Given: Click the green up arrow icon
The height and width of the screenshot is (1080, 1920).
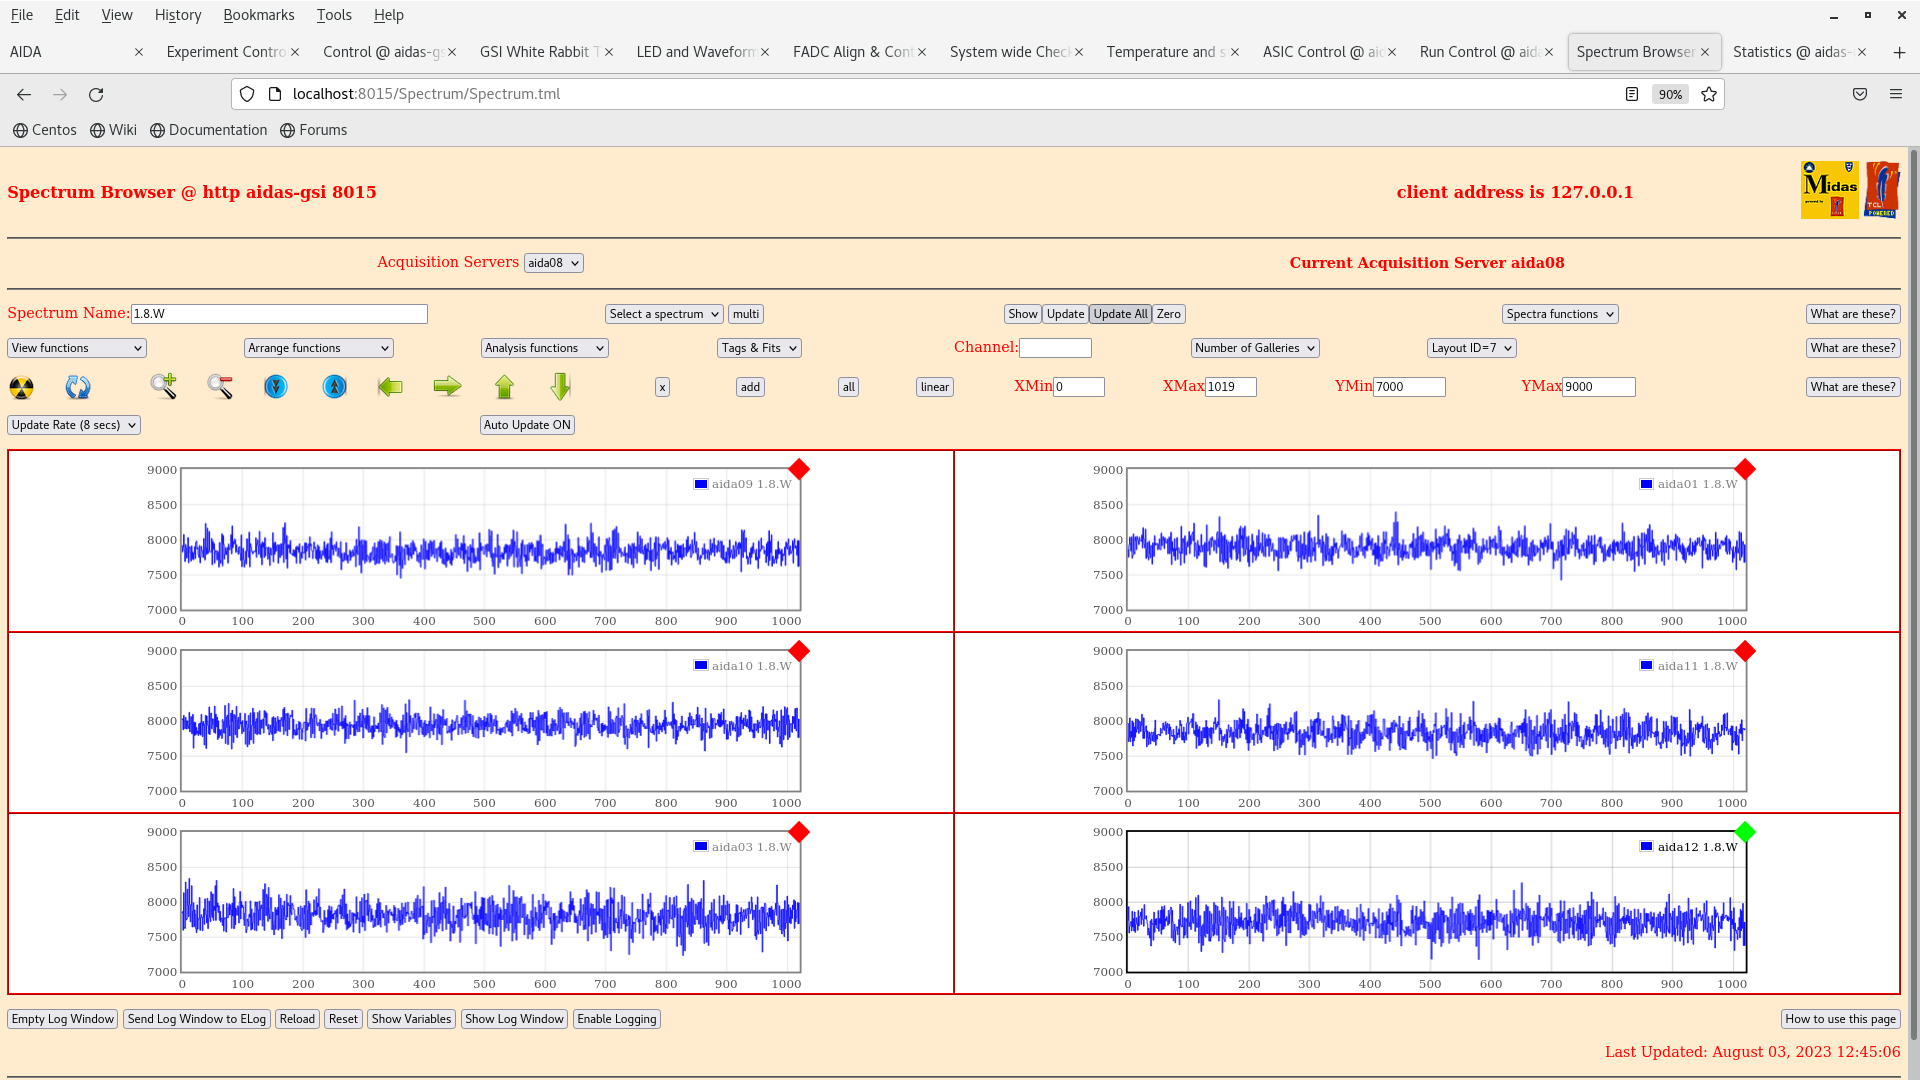Looking at the screenshot, I should tap(504, 387).
